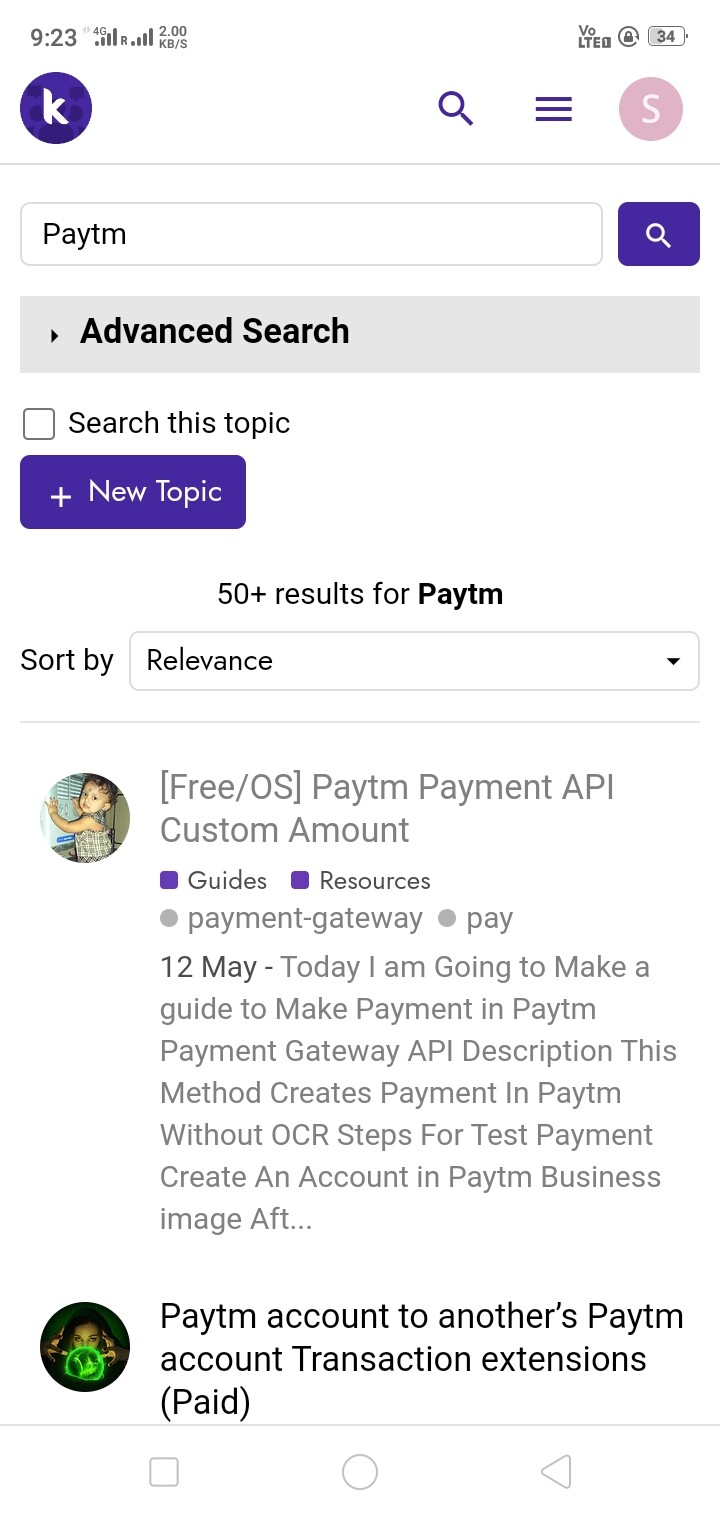The height and width of the screenshot is (1520, 720).
Task: Open the hamburger menu
Action: 553,108
